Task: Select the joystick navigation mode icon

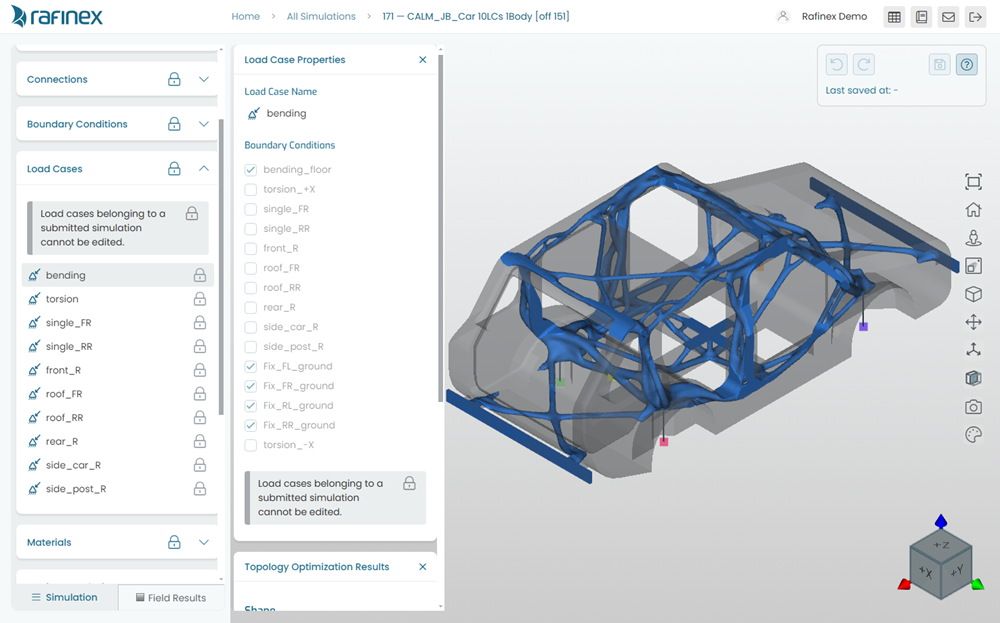Action: click(x=973, y=238)
